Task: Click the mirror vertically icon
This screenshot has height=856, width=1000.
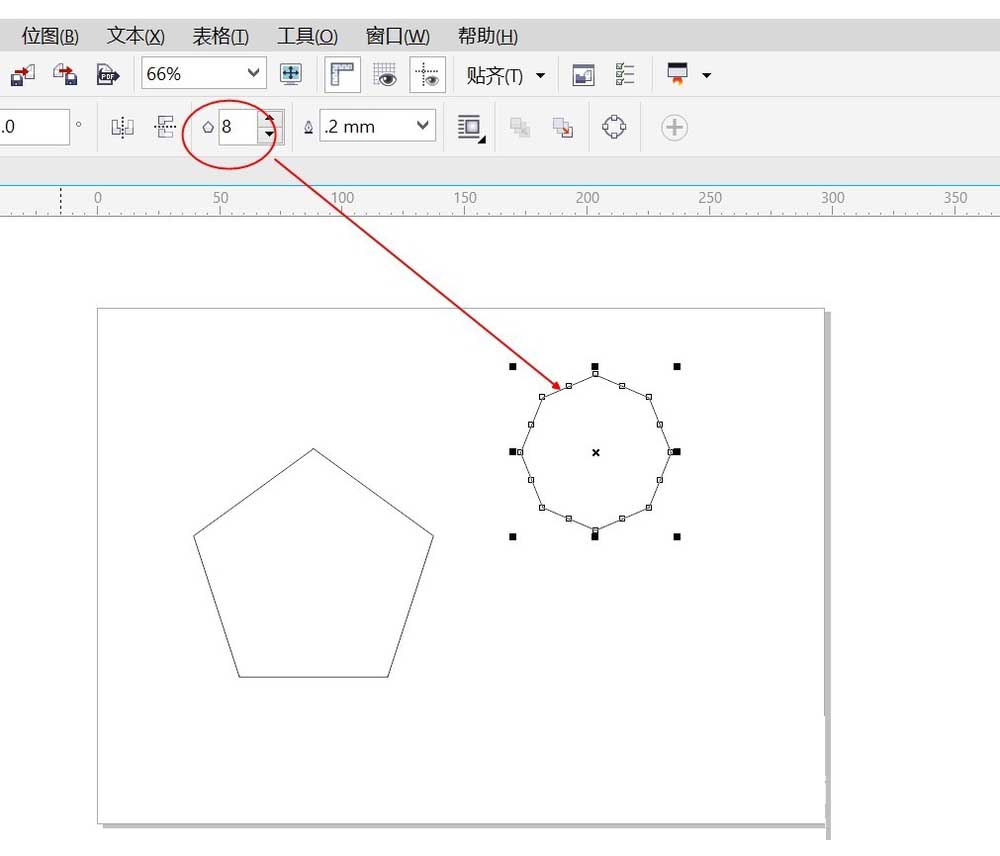Action: coord(165,126)
